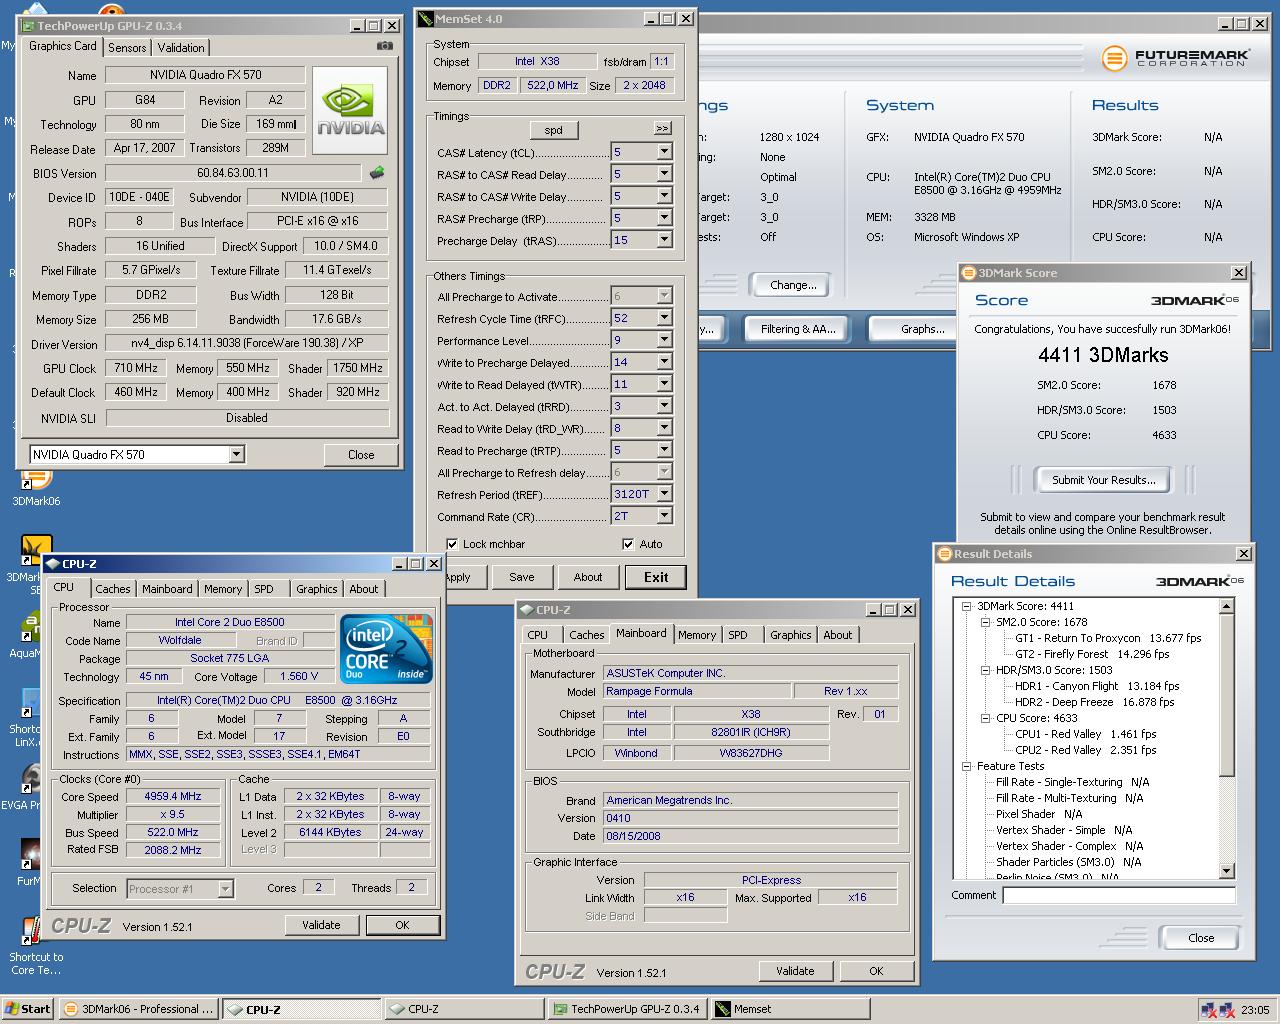The height and width of the screenshot is (1024, 1280).
Task: Open the About tab in the front CPU-Z
Action: pos(364,589)
